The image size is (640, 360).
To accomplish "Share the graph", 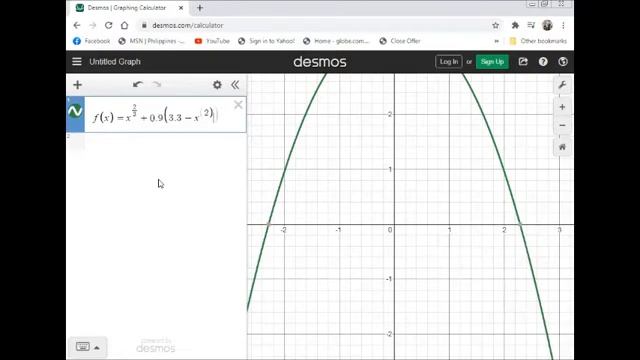I will coord(523,62).
